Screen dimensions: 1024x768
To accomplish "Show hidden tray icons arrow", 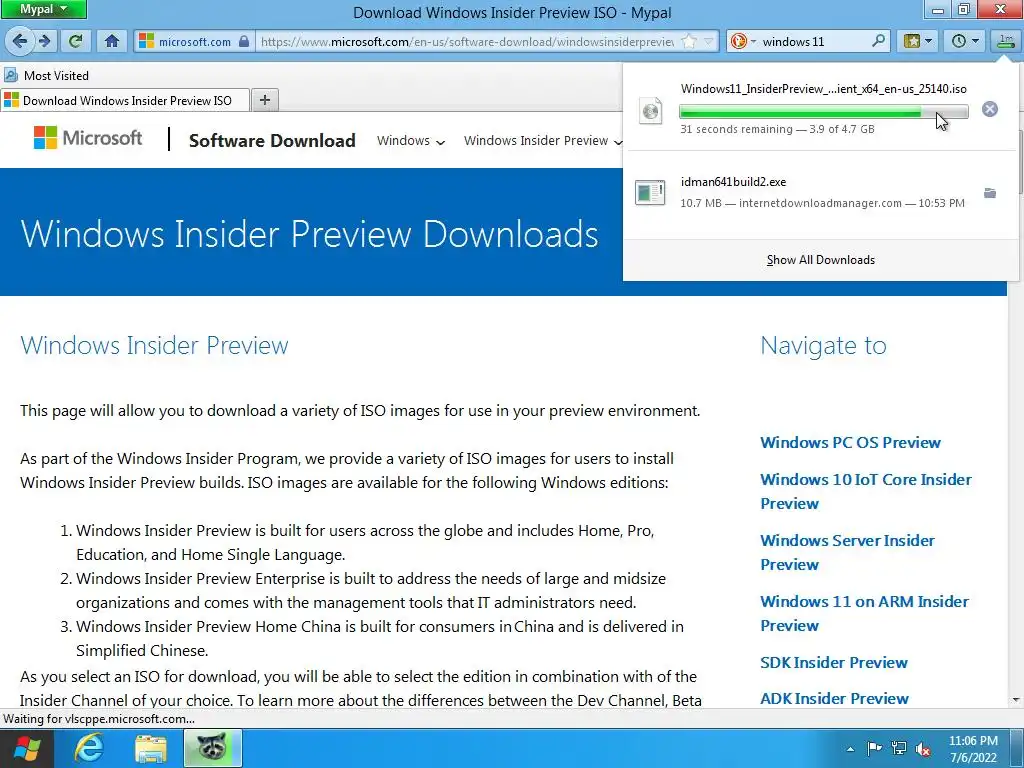I will click(850, 749).
